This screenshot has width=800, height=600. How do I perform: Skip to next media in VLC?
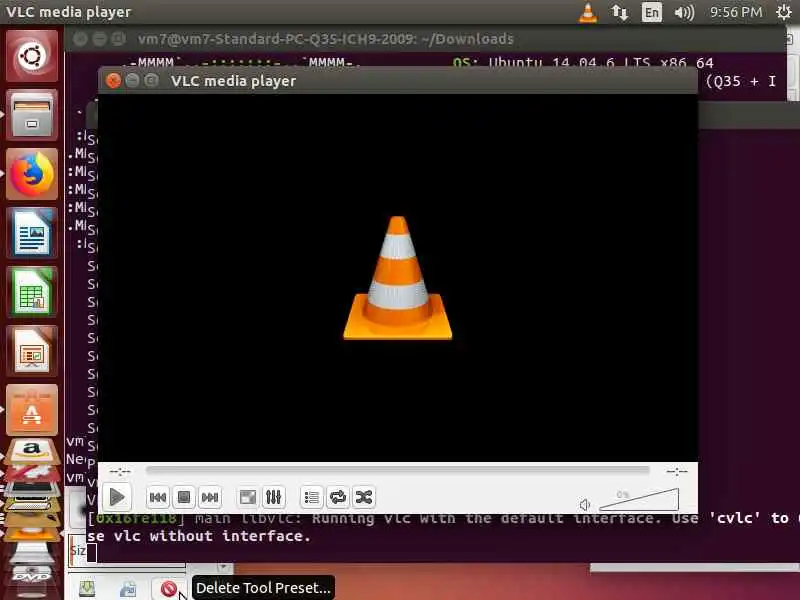tap(210, 497)
